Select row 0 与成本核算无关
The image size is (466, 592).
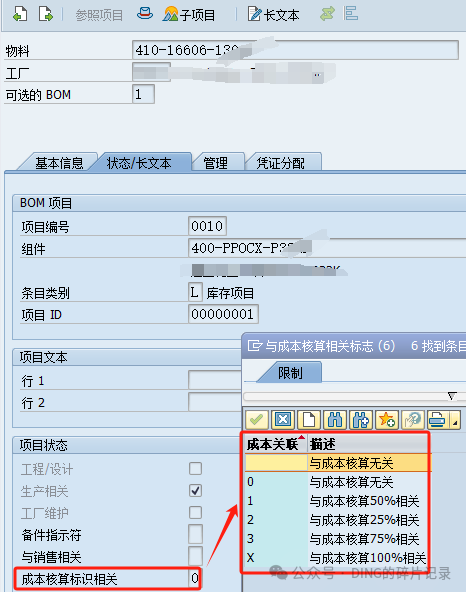tap(337, 482)
